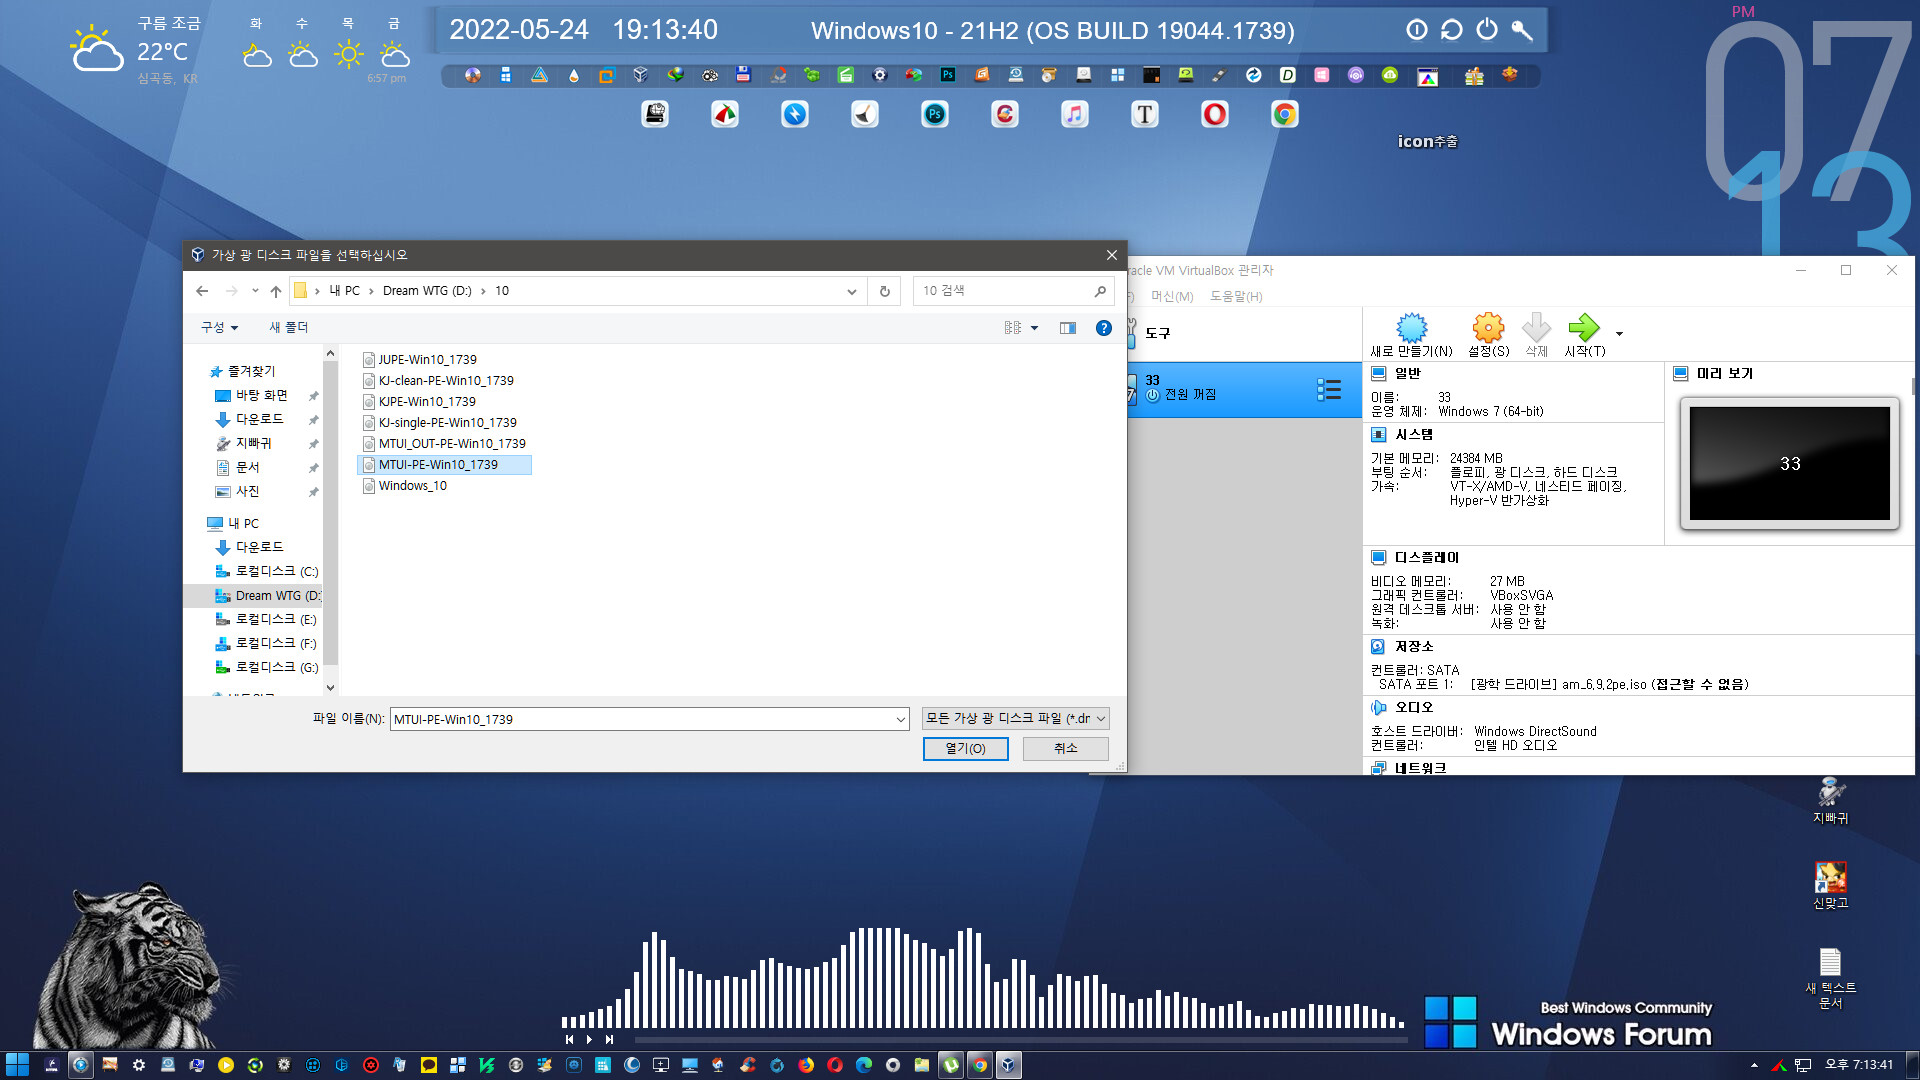Open 머신(M) menu in VirtualBox

click(x=1172, y=296)
